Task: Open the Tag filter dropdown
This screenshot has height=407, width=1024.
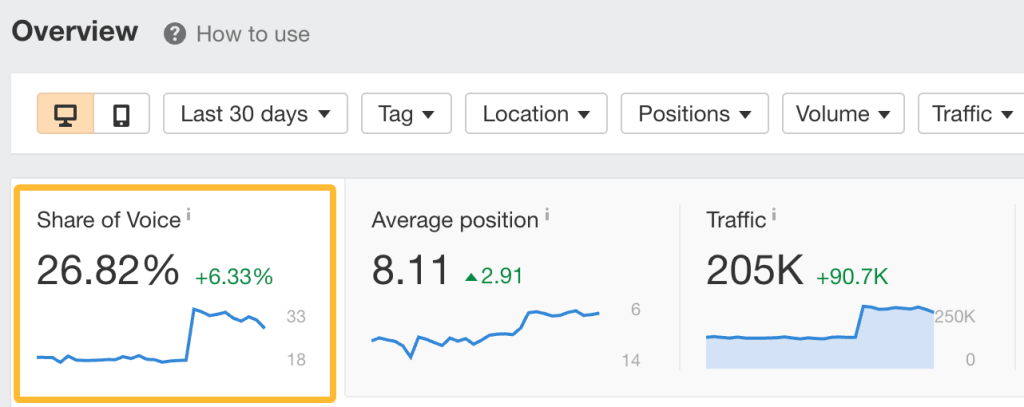Action: (406, 114)
